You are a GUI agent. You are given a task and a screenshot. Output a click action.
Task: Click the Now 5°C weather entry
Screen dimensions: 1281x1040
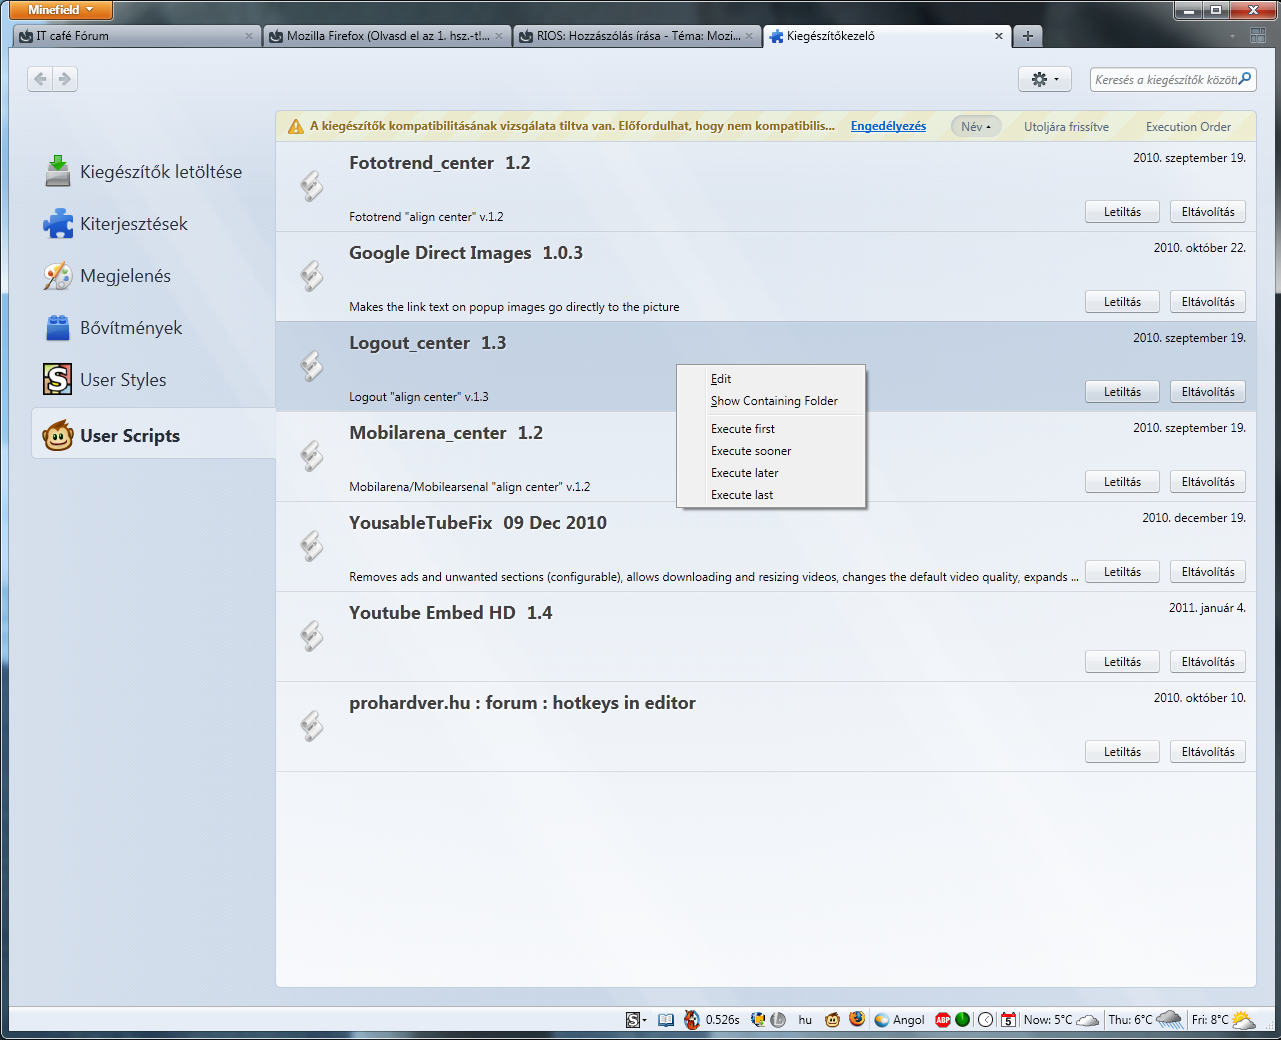[x=1062, y=1020]
